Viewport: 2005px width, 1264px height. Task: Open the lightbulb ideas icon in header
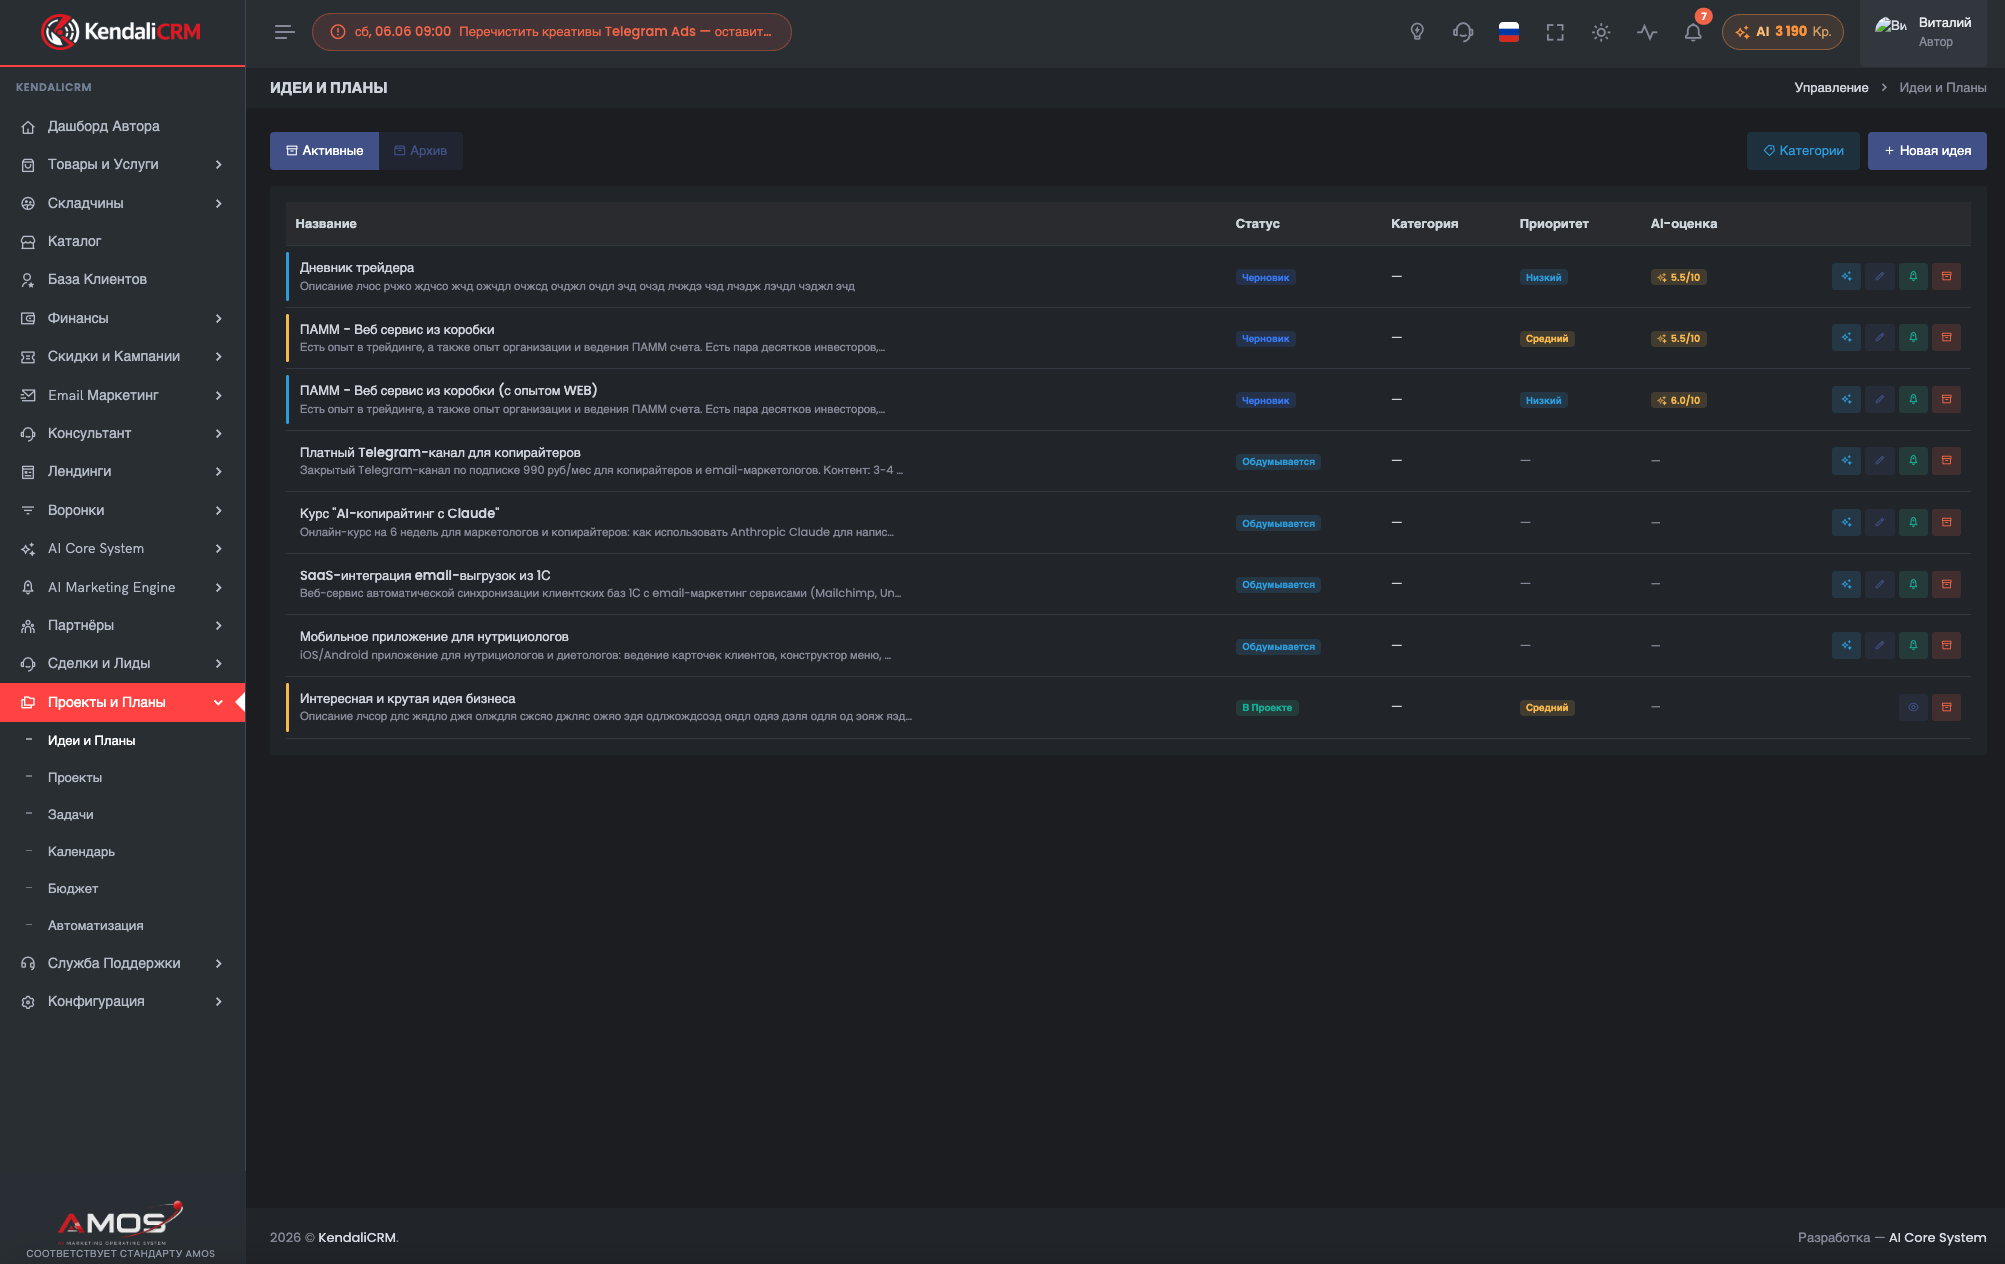tap(1417, 32)
